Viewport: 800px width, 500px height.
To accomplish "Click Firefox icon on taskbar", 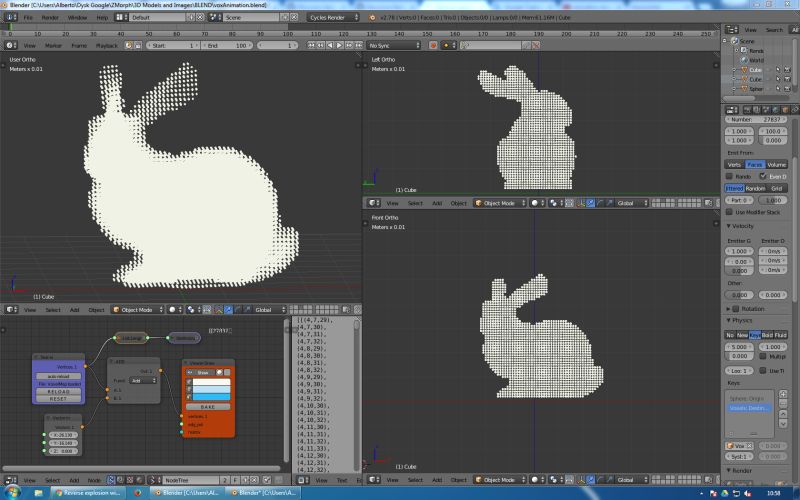I will click(x=138, y=493).
